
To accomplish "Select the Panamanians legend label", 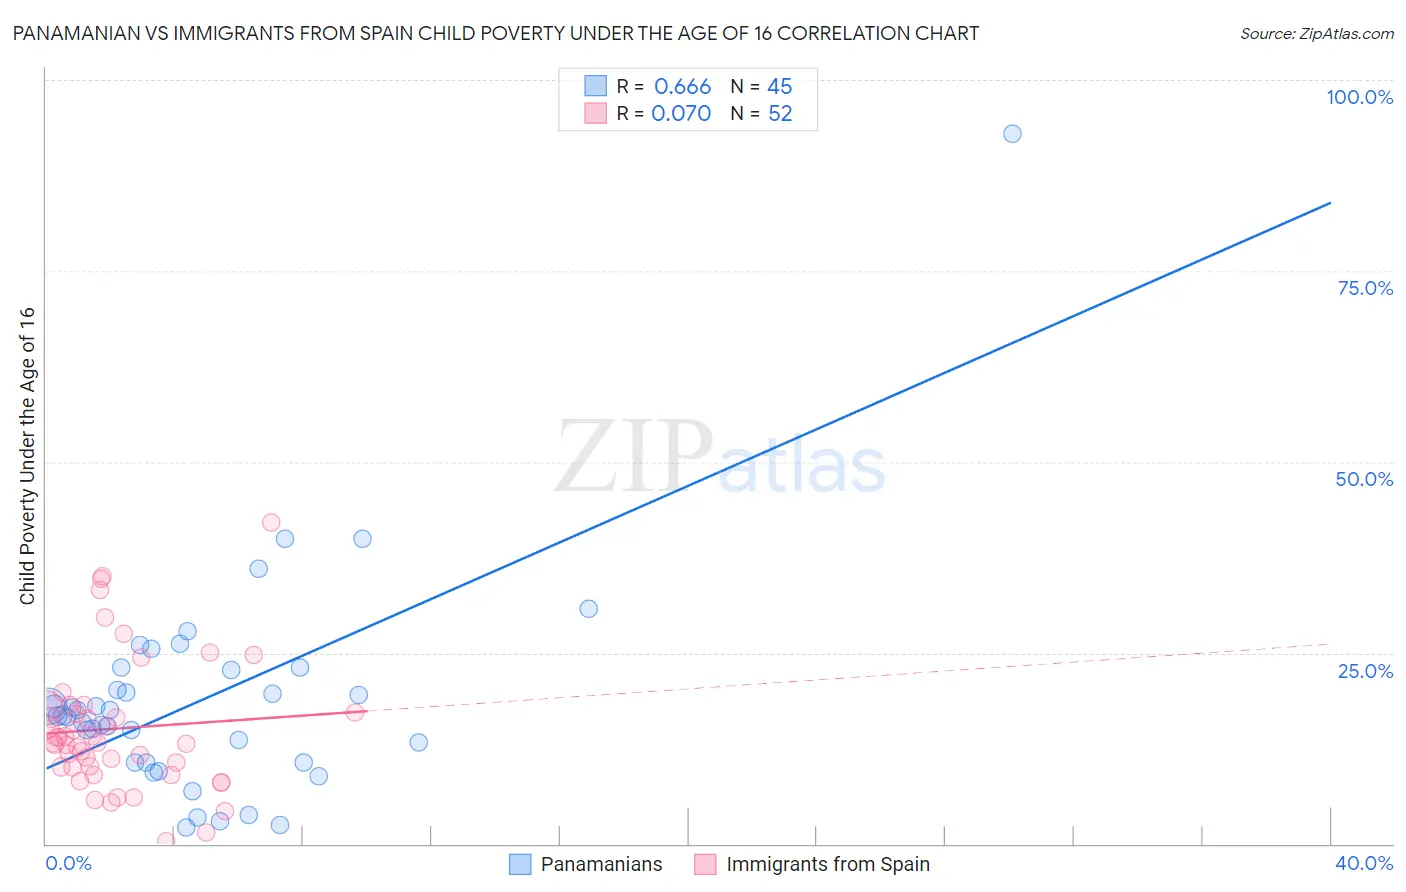I will click(602, 864).
